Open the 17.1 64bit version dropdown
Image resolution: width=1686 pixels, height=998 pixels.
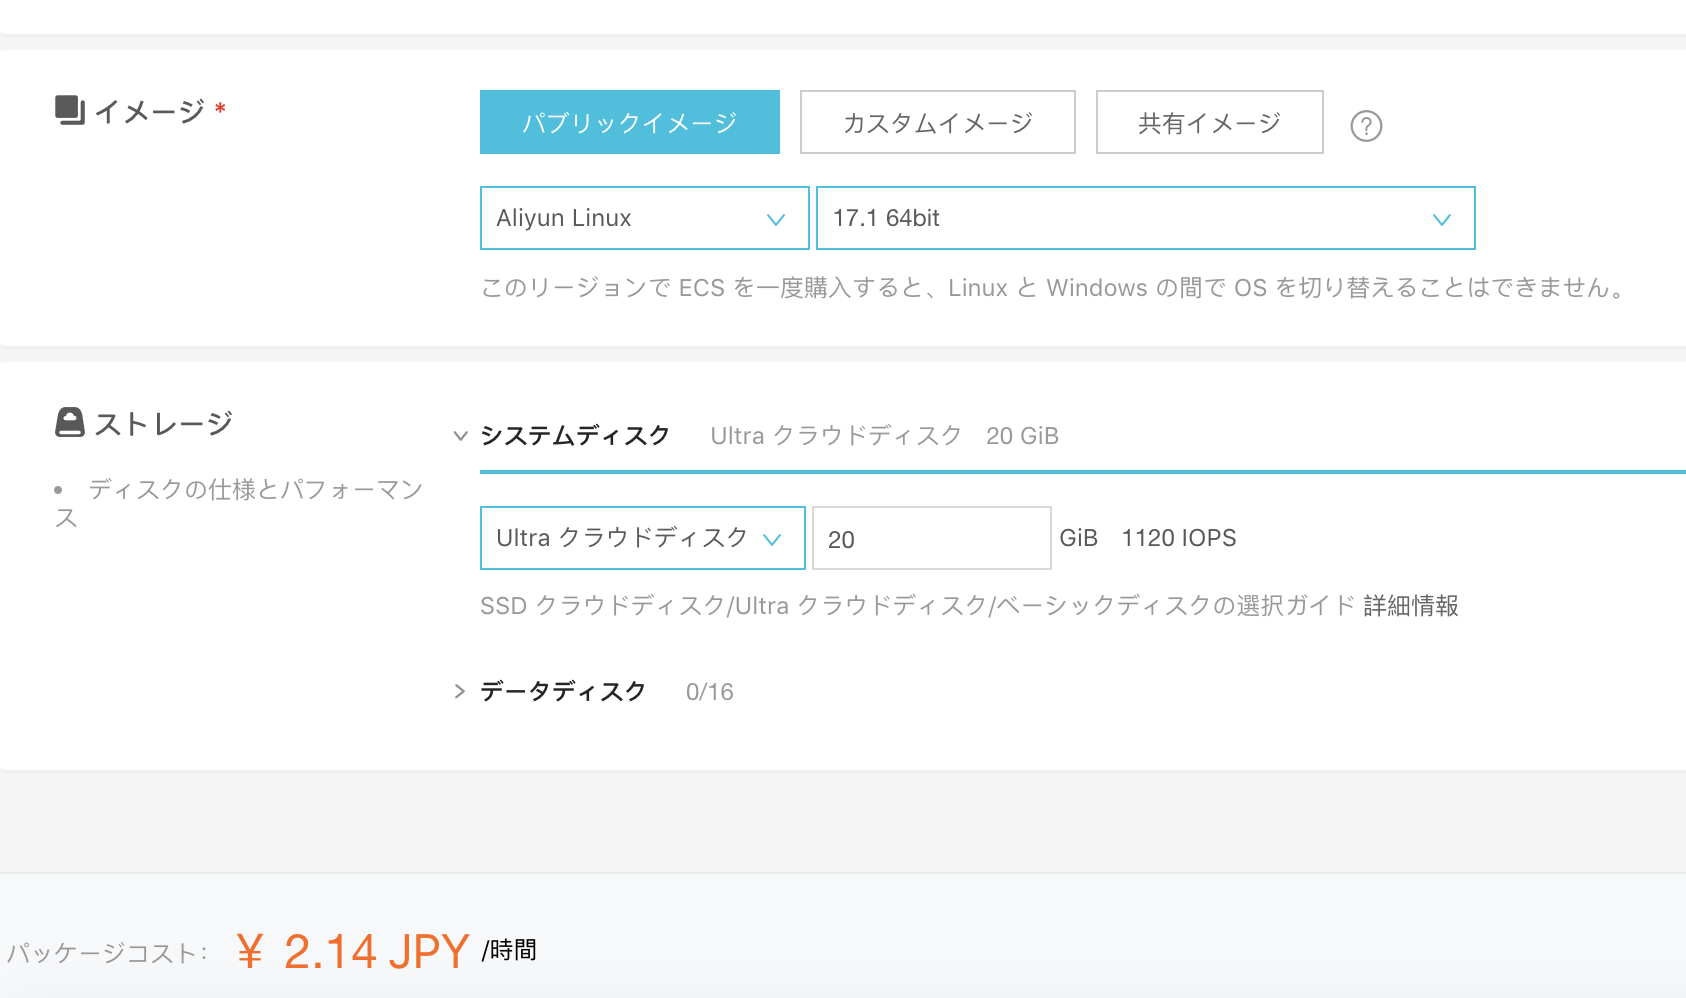(x=1146, y=218)
